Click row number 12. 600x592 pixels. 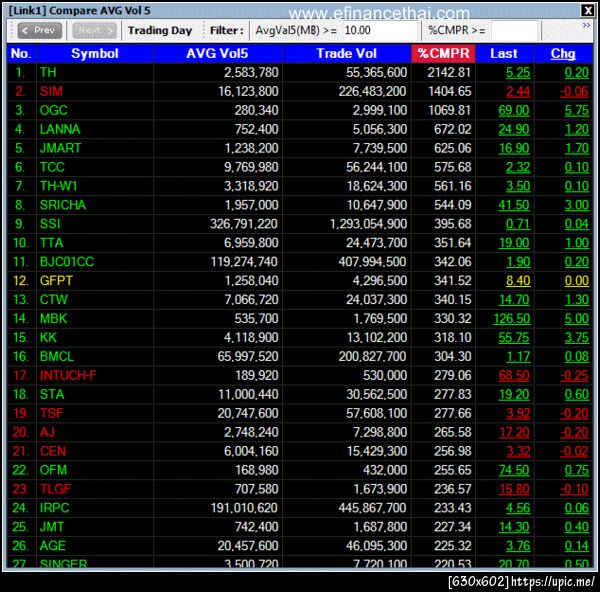pyautogui.click(x=20, y=281)
